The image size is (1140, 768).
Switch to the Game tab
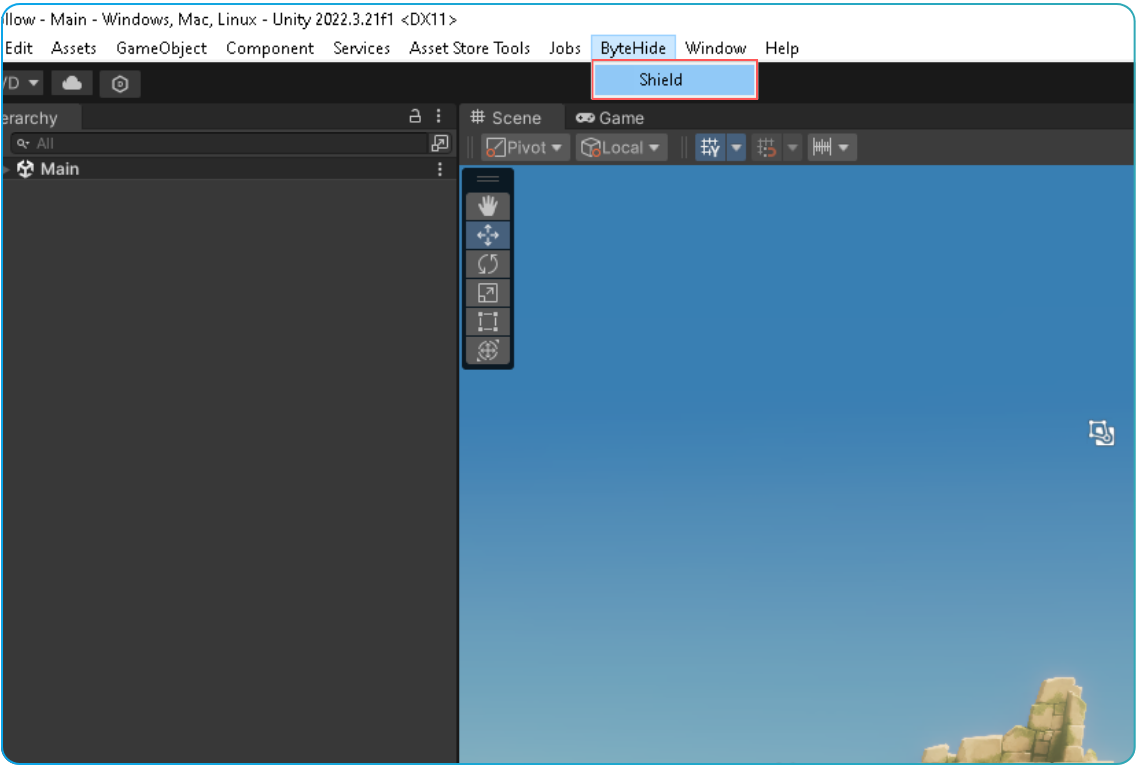coord(610,118)
